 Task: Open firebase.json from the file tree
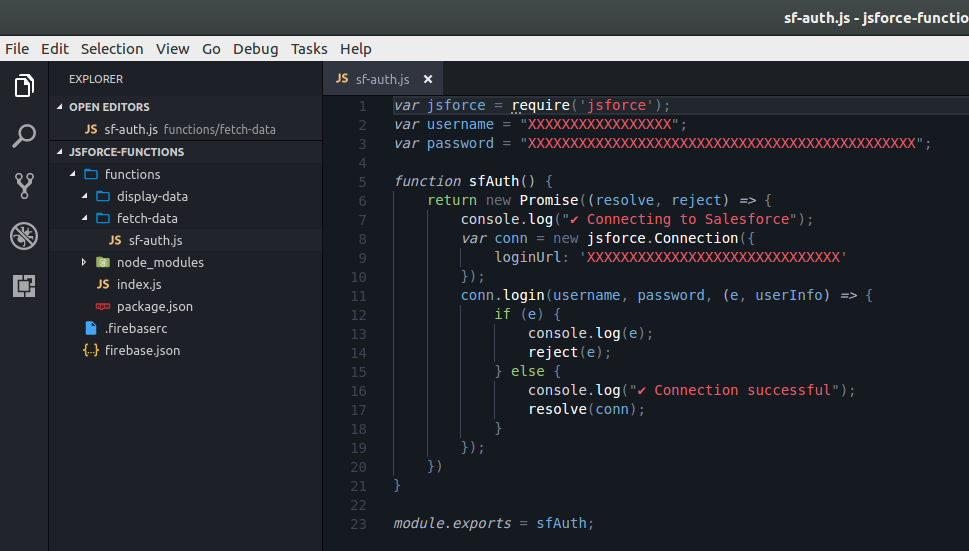click(142, 350)
